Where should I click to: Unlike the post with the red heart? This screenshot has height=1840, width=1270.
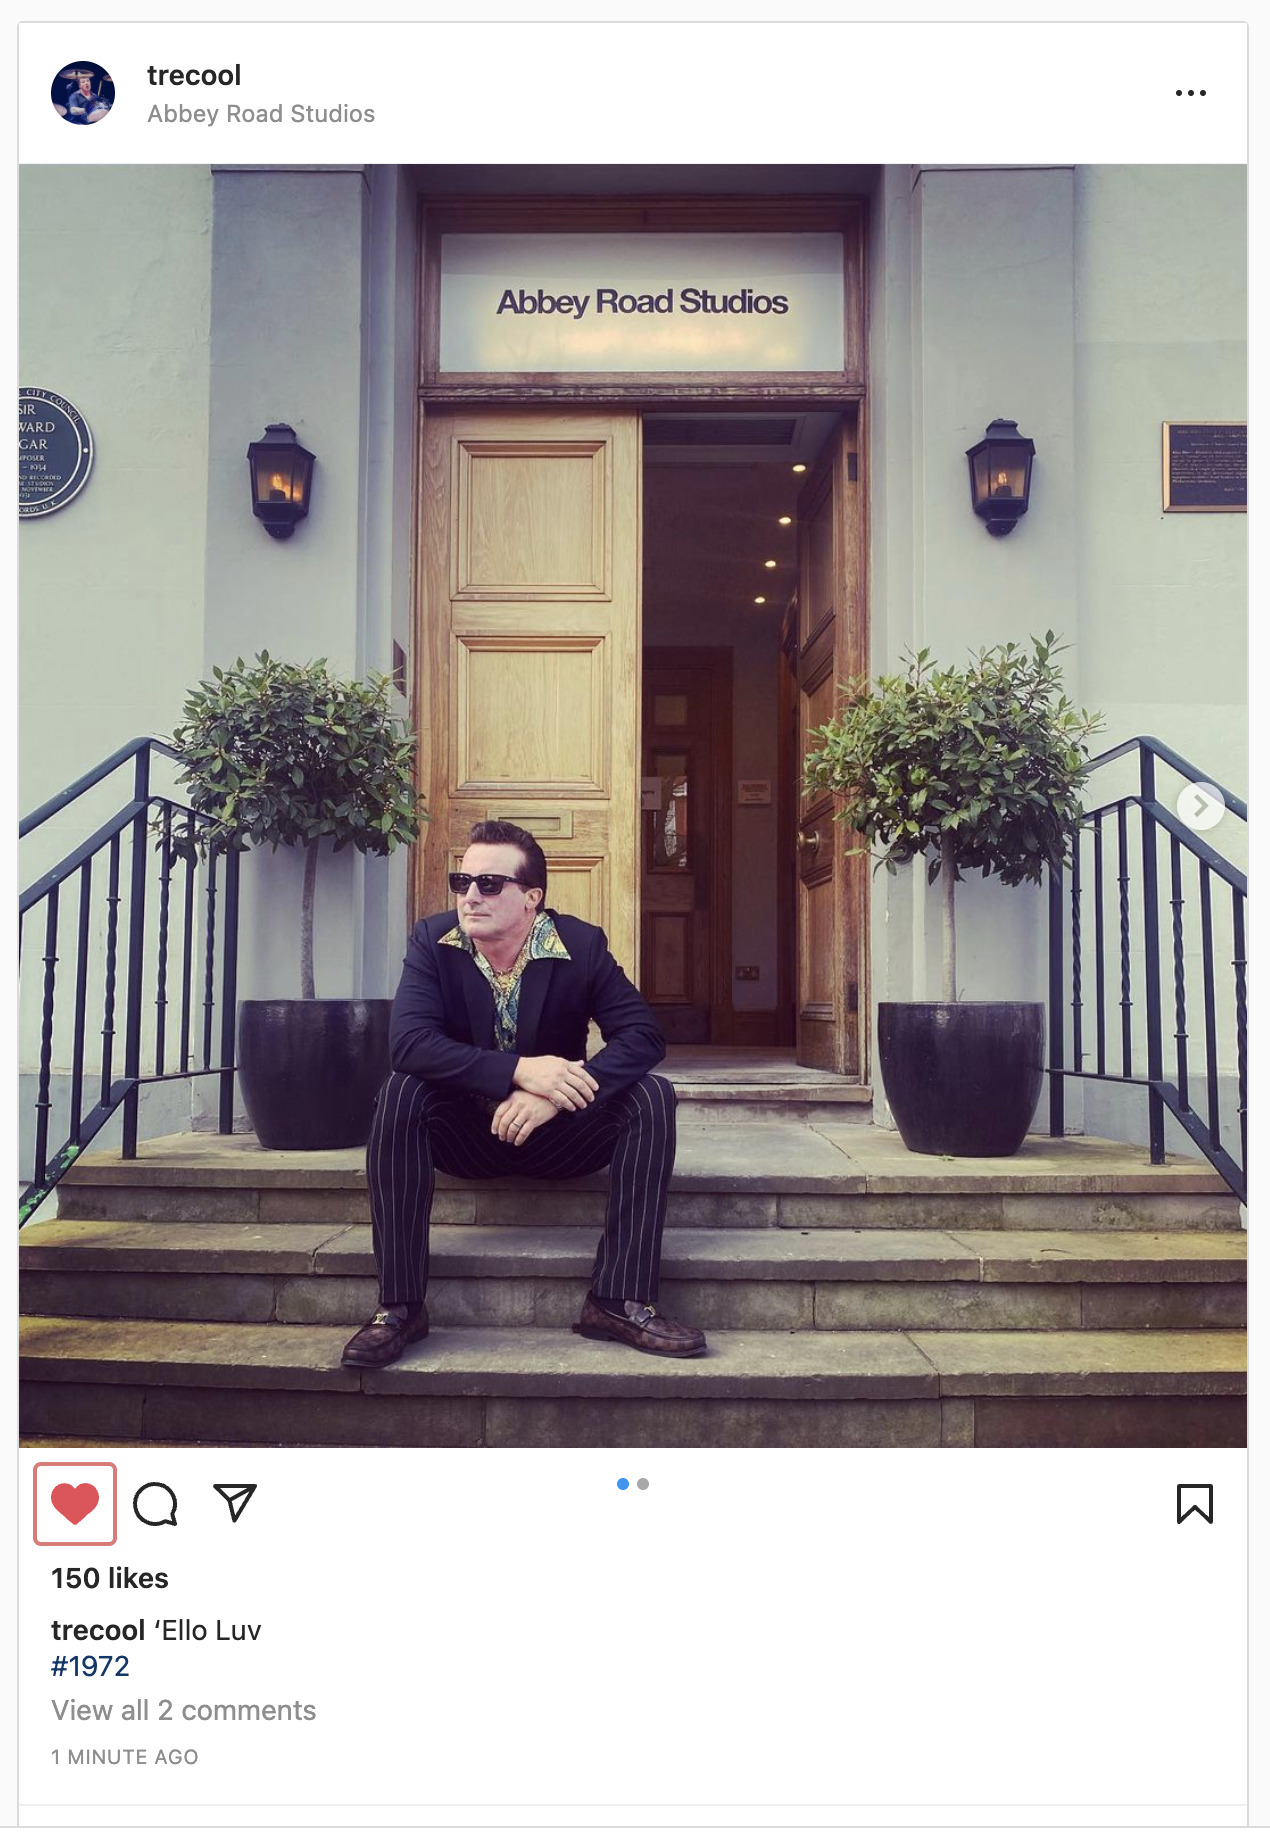(75, 1503)
